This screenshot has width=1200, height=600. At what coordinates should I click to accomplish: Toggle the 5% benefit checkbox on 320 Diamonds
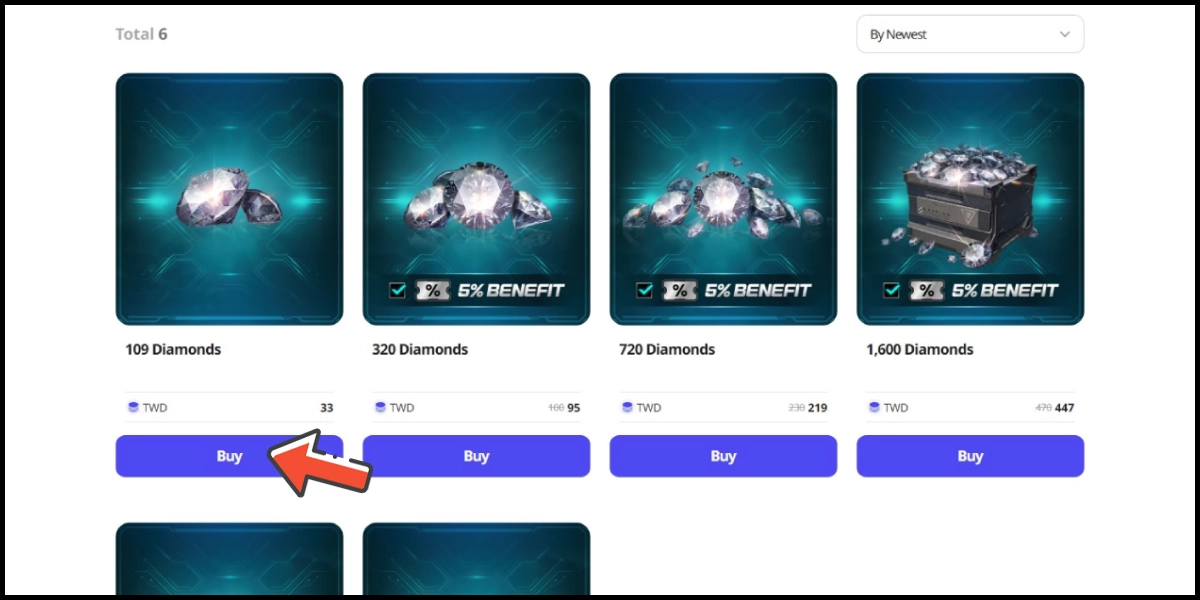(398, 290)
